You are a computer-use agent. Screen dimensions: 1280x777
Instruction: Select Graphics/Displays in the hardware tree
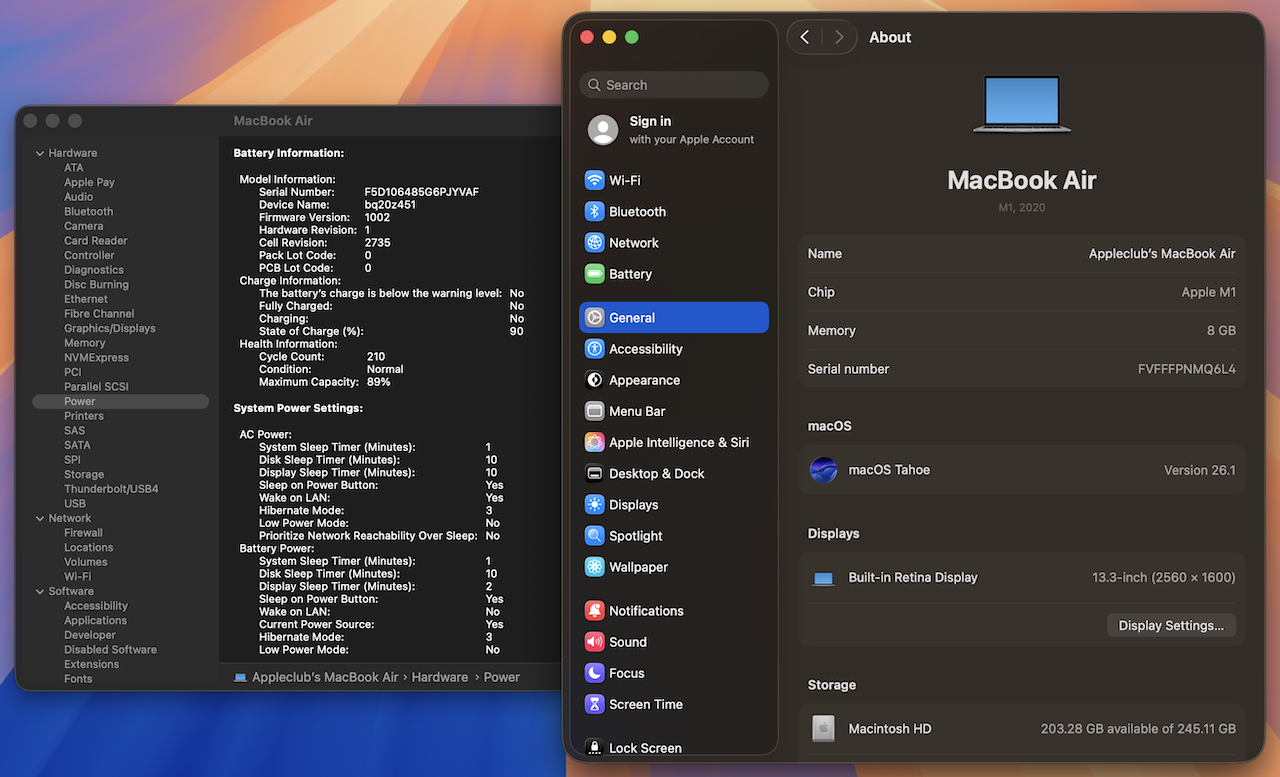pyautogui.click(x=110, y=328)
